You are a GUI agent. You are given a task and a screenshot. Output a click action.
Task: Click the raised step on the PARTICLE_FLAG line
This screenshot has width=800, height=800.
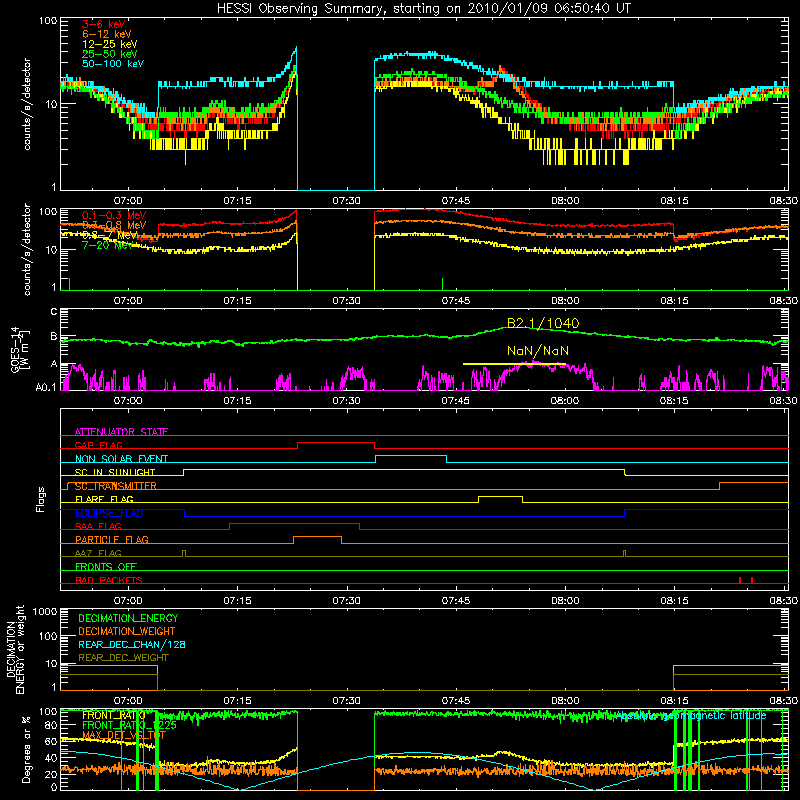(x=317, y=537)
